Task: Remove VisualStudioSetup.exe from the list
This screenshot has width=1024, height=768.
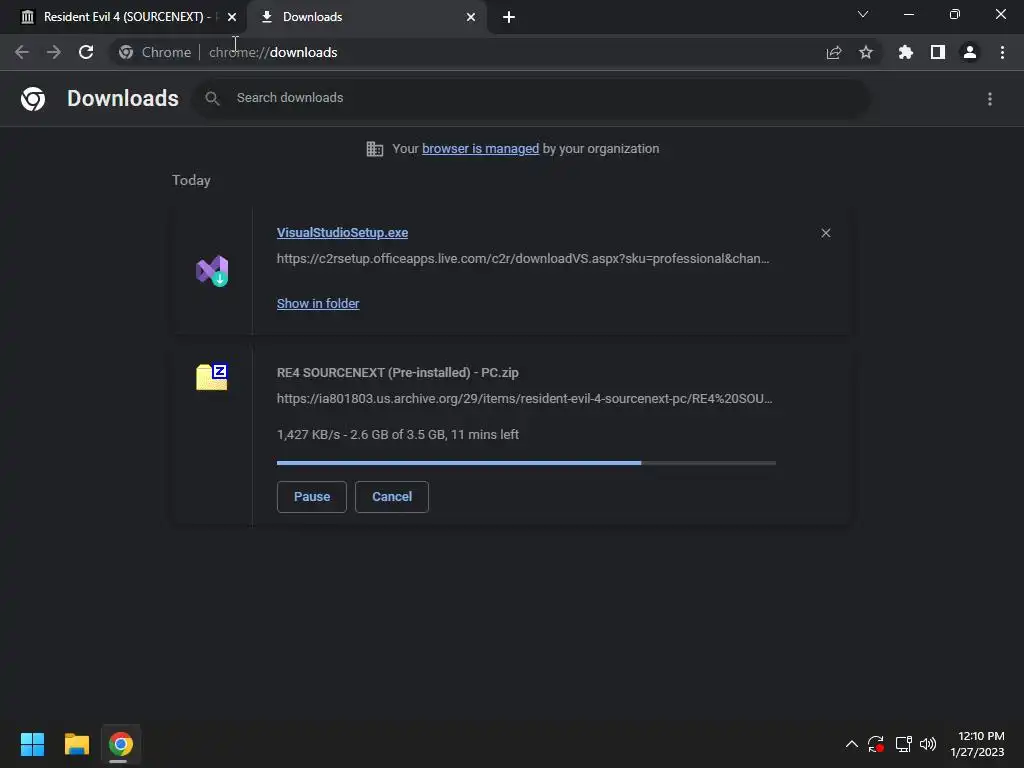Action: coord(826,233)
